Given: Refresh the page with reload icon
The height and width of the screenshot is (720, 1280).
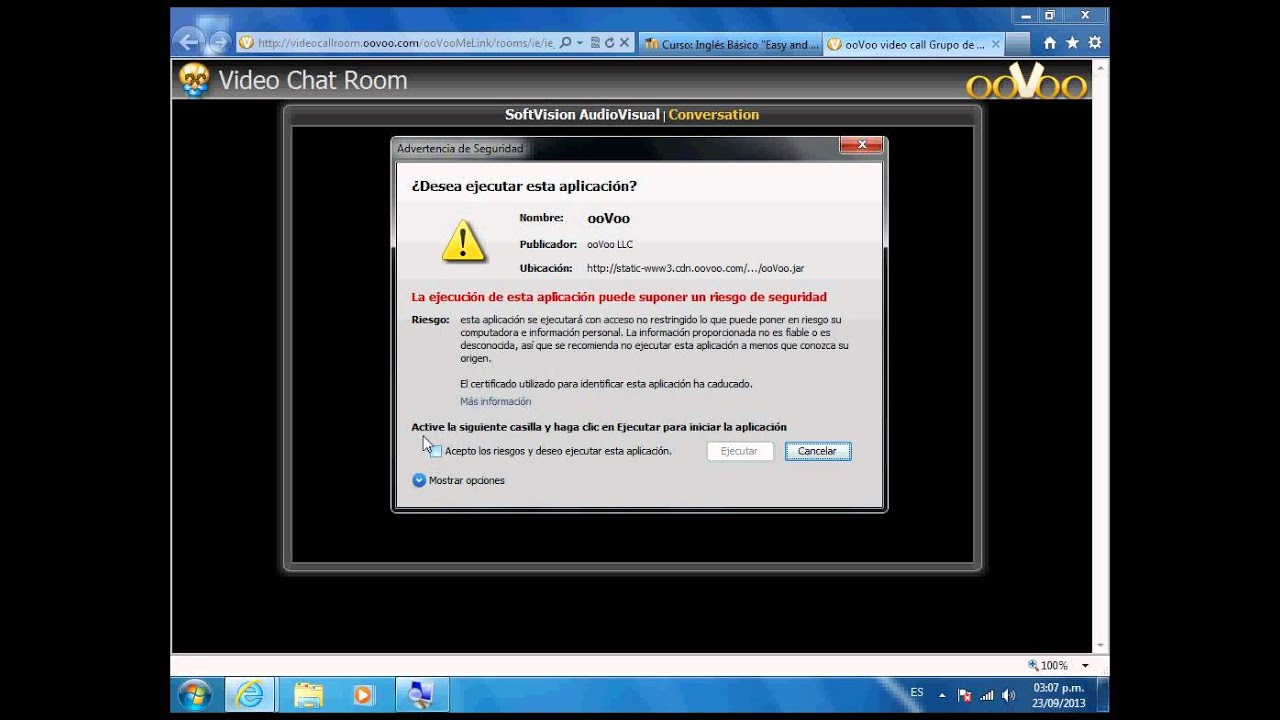Looking at the screenshot, I should 609,43.
